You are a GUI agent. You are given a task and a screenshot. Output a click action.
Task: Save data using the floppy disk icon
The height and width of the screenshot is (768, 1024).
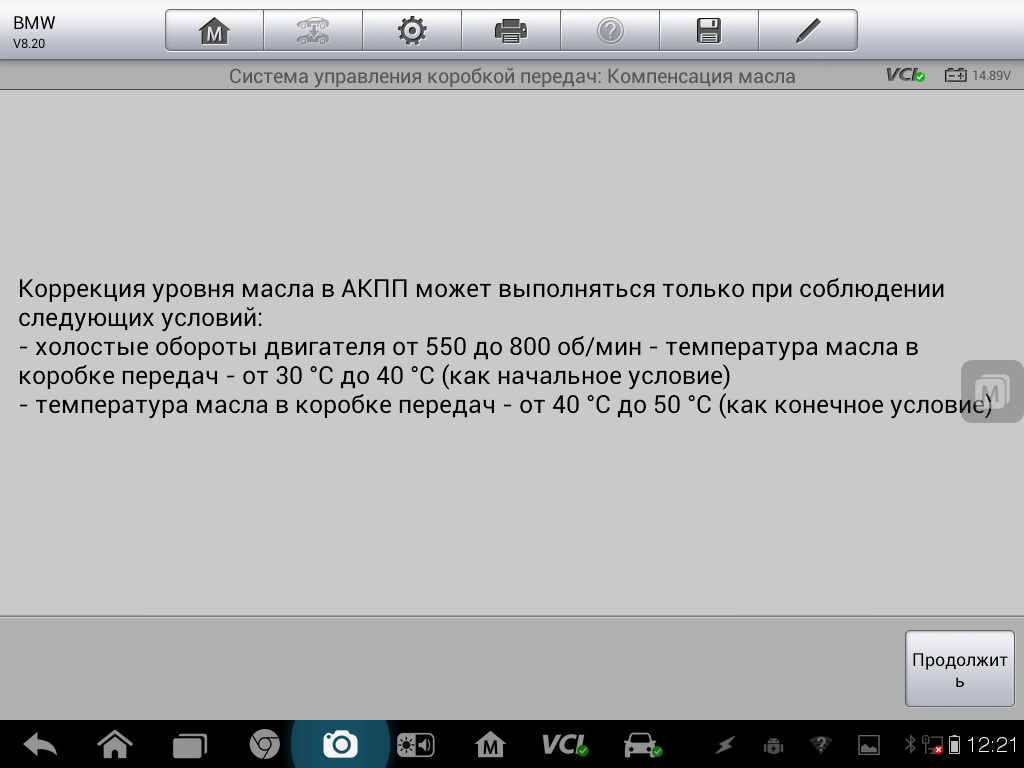point(708,31)
